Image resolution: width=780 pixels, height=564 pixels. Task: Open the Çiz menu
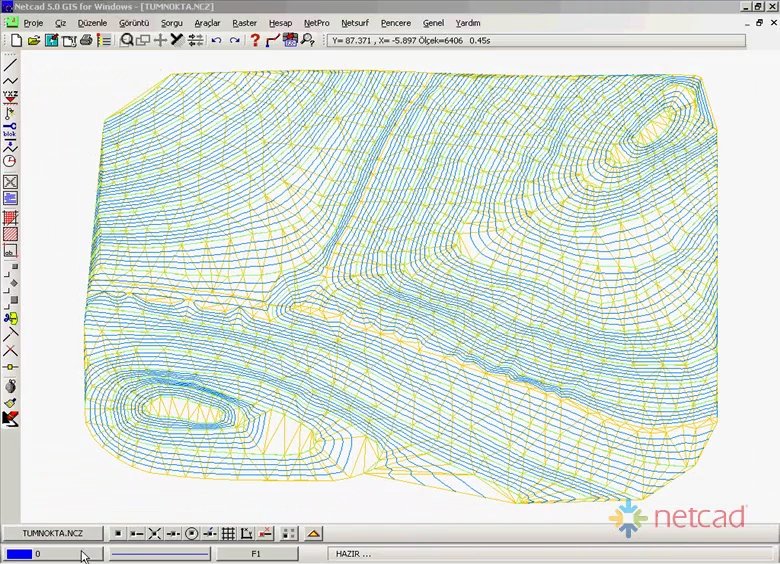coord(61,23)
